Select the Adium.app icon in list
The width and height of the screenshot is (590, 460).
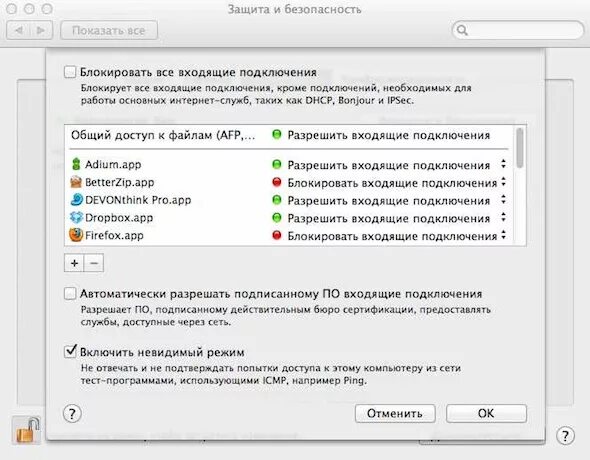(x=76, y=164)
